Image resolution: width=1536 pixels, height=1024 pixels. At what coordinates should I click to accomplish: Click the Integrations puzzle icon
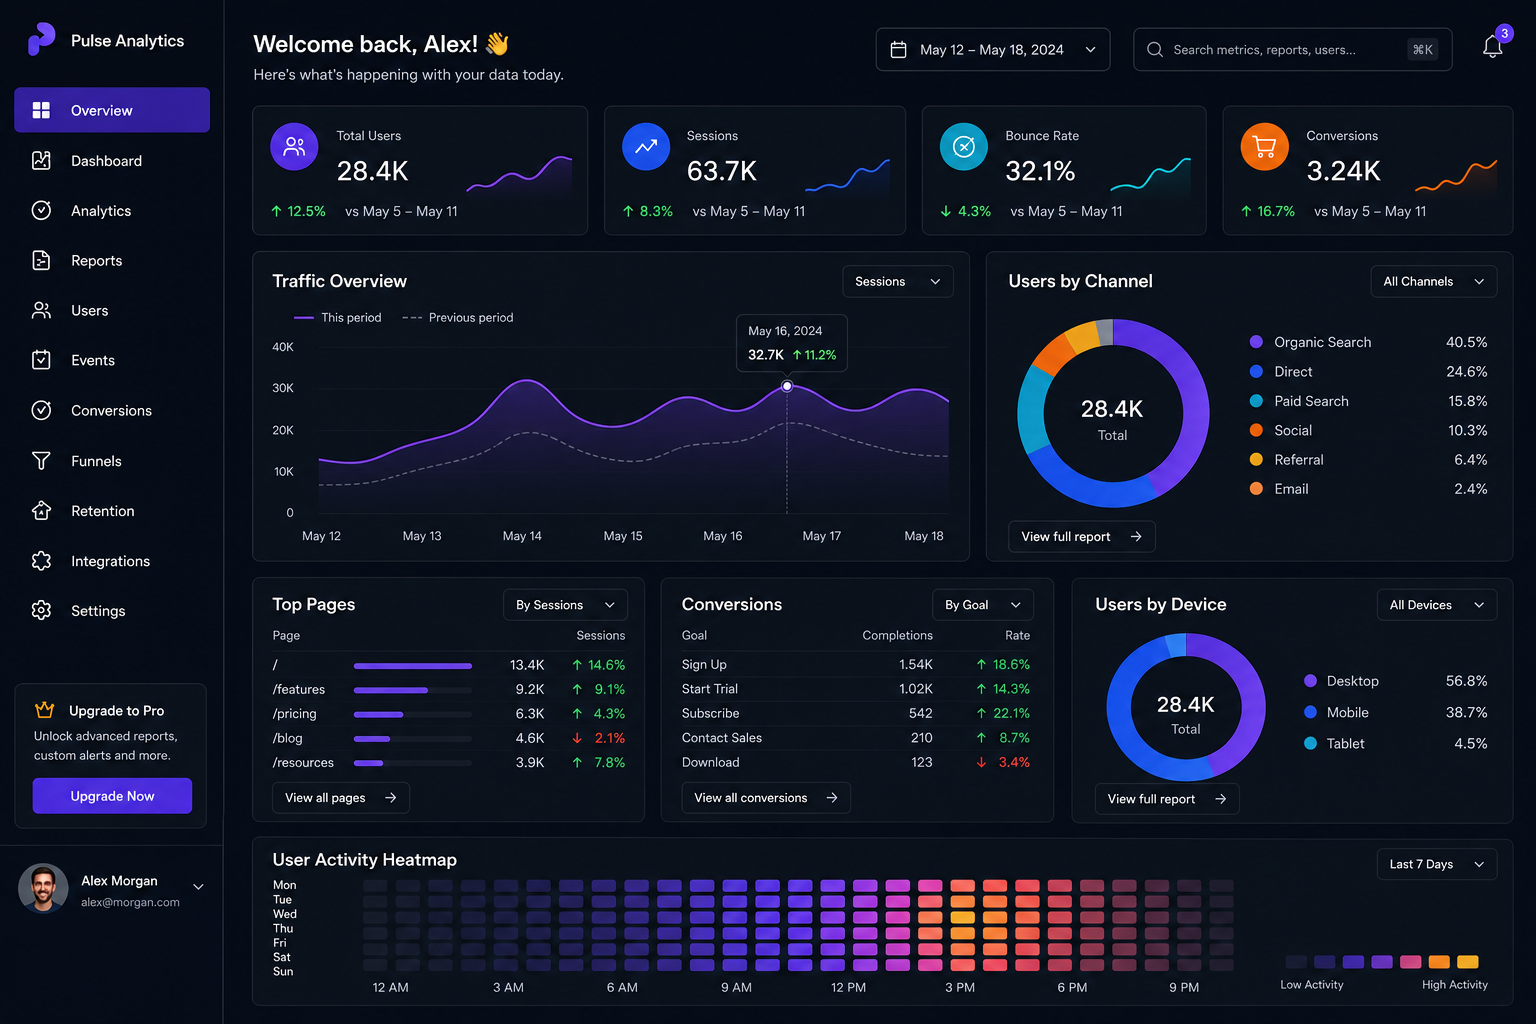coord(41,561)
